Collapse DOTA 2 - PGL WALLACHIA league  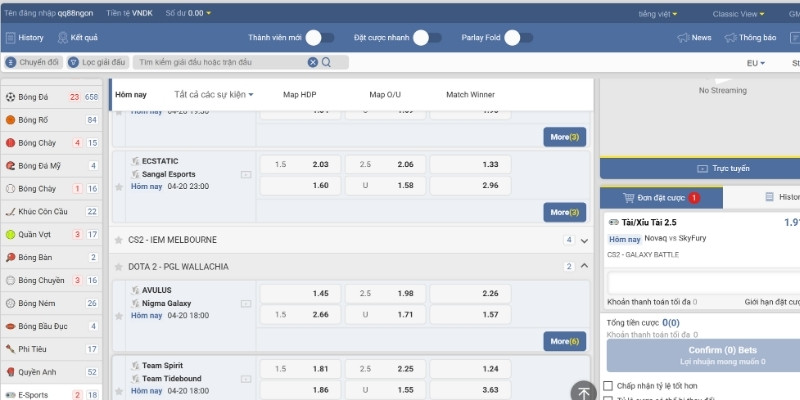pyautogui.click(x=585, y=266)
